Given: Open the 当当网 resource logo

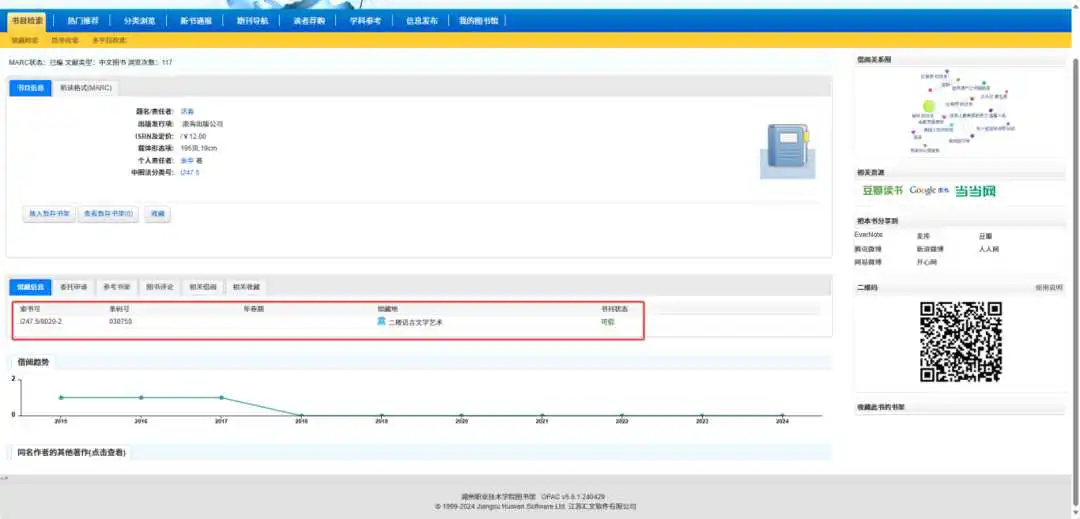Looking at the screenshot, I should [x=975, y=191].
